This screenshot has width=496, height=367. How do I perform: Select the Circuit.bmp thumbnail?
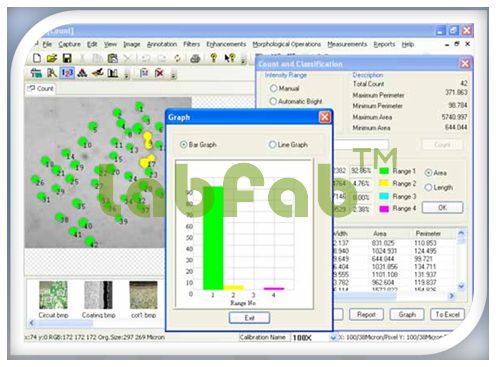[x=53, y=295]
